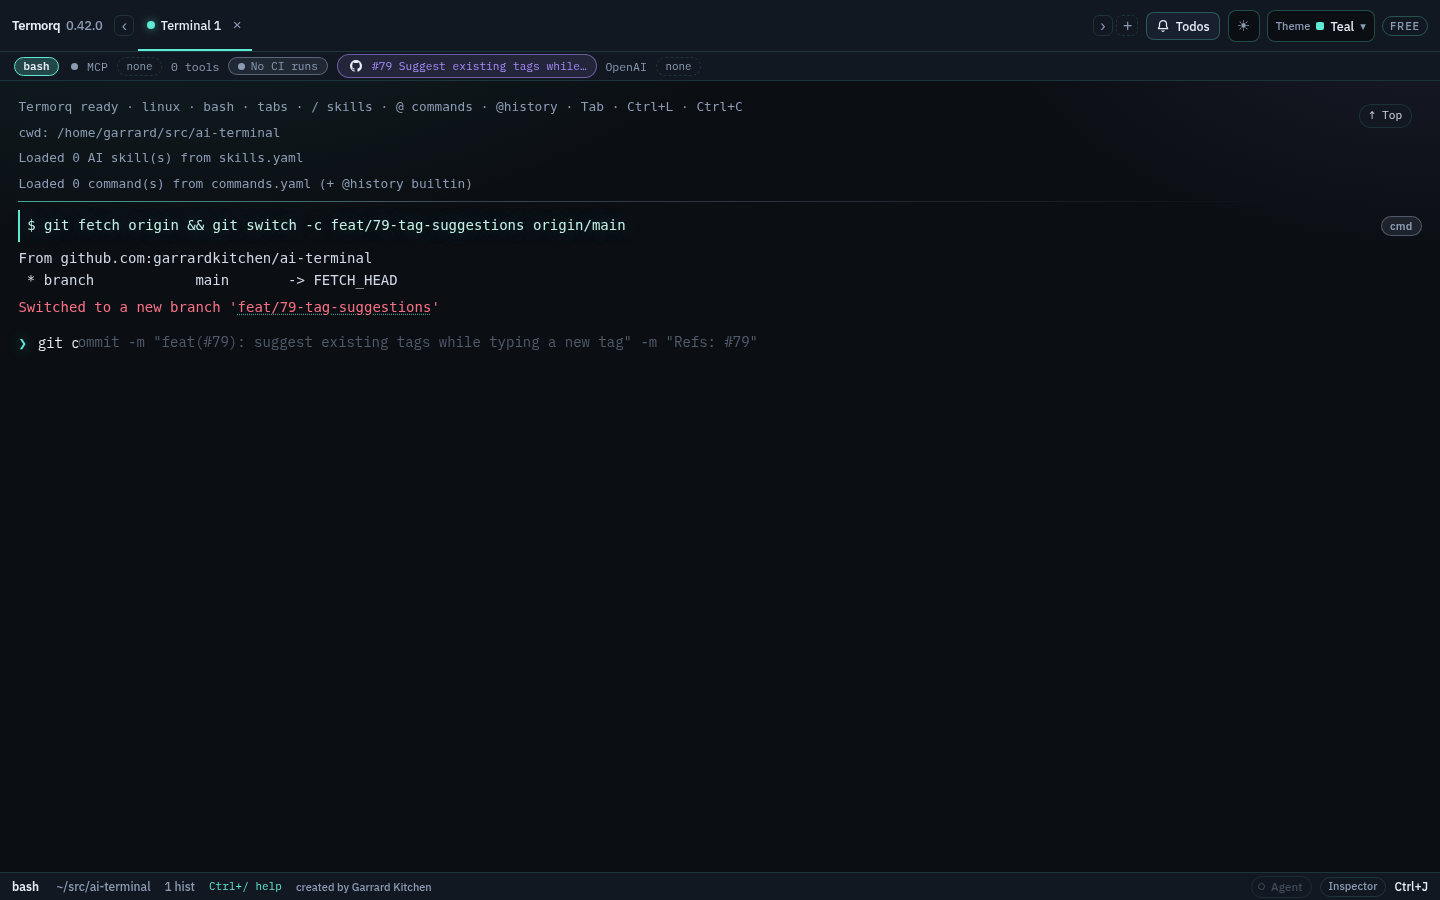1440x900 pixels.
Task: Click the Ctrl+J shortcut label
Action: (x=1411, y=887)
